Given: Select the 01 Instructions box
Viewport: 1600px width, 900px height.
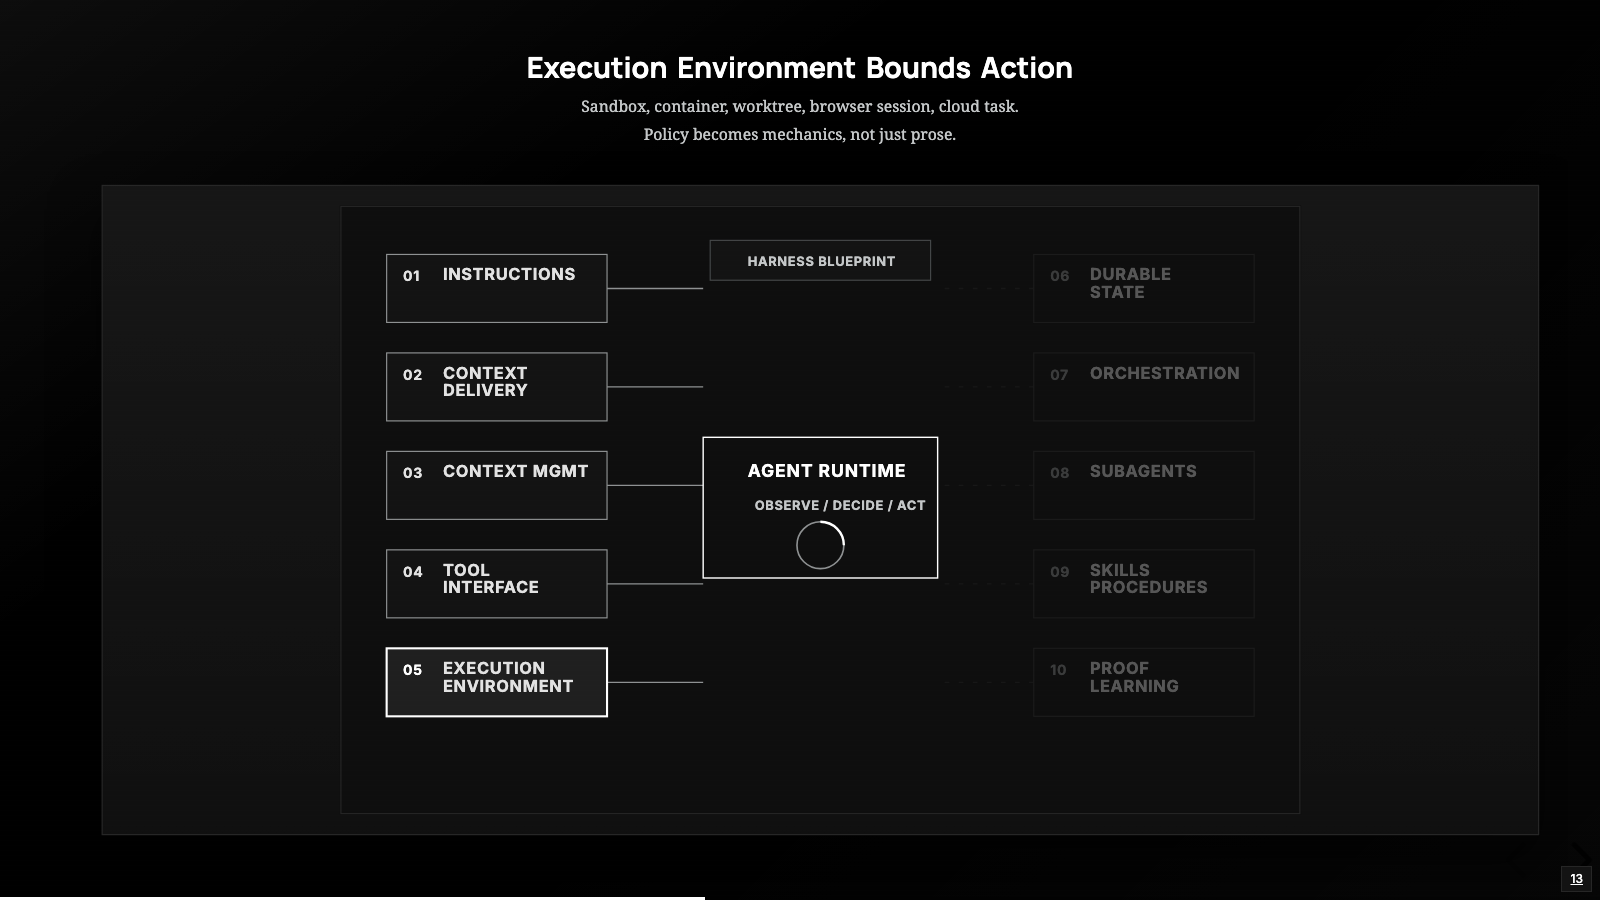Looking at the screenshot, I should click(496, 288).
